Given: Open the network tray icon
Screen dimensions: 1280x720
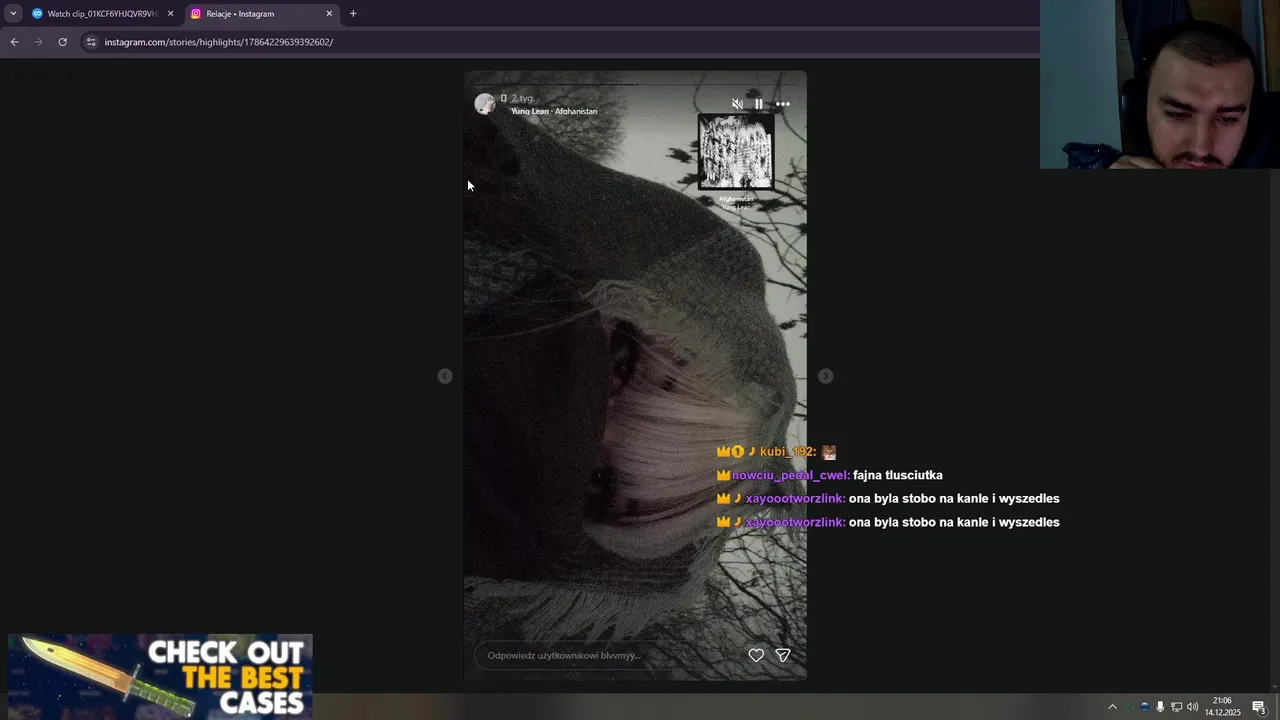Looking at the screenshot, I should [x=1176, y=707].
